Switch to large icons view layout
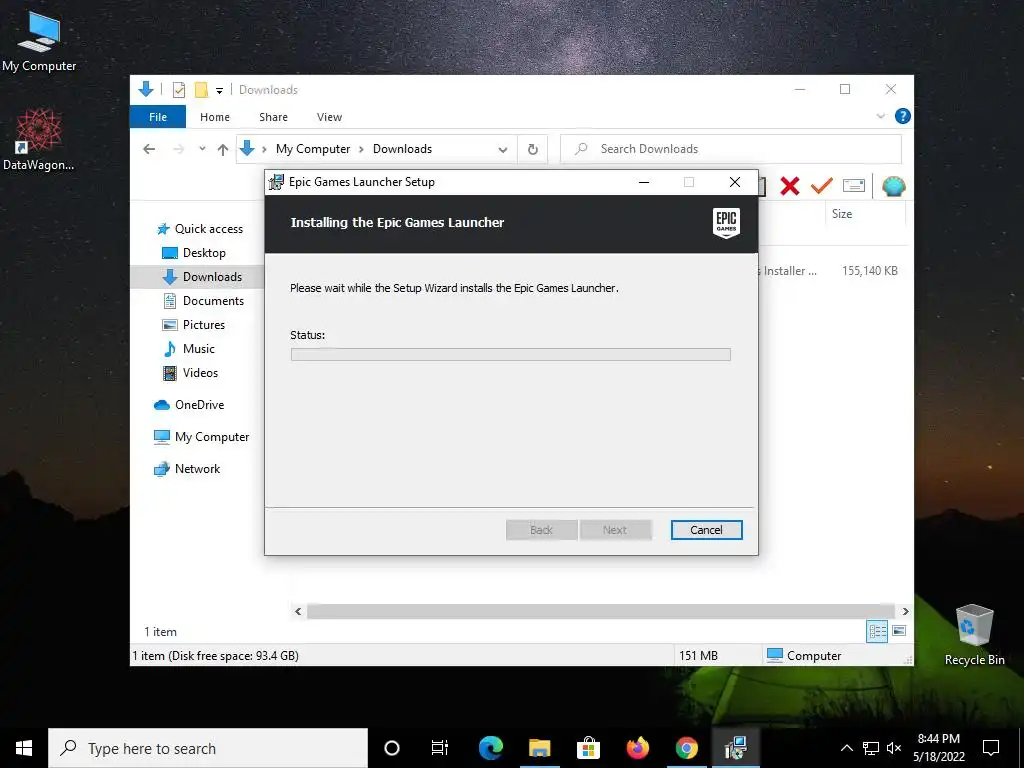Image resolution: width=1024 pixels, height=768 pixels. point(899,631)
